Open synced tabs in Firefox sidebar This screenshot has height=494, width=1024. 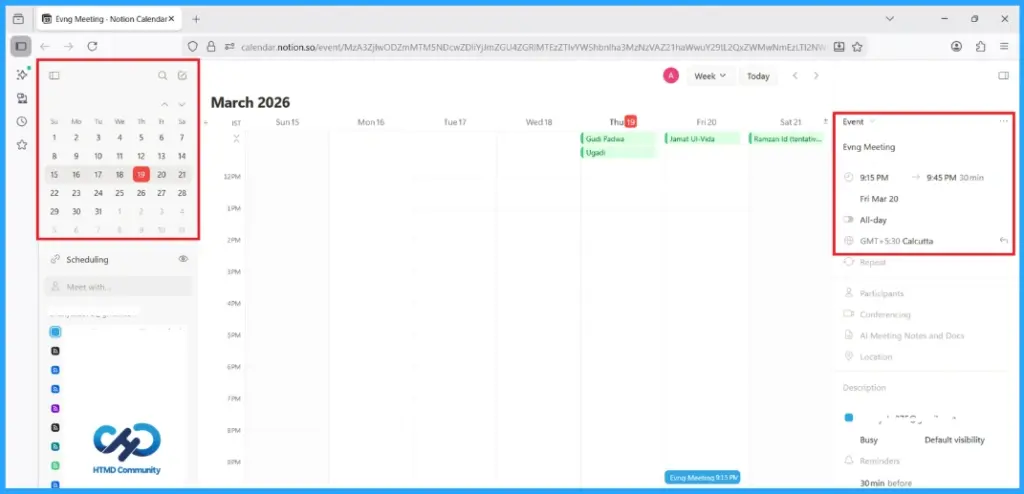(22, 98)
